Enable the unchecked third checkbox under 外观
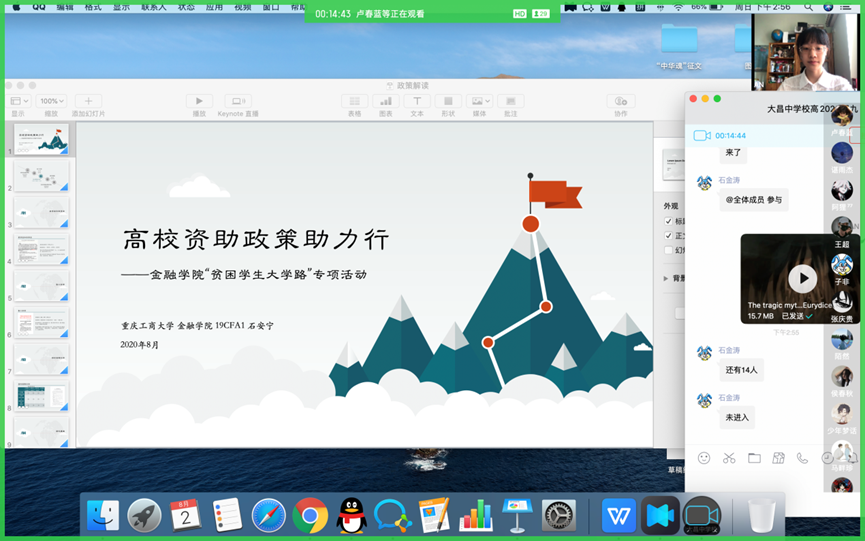 point(669,251)
